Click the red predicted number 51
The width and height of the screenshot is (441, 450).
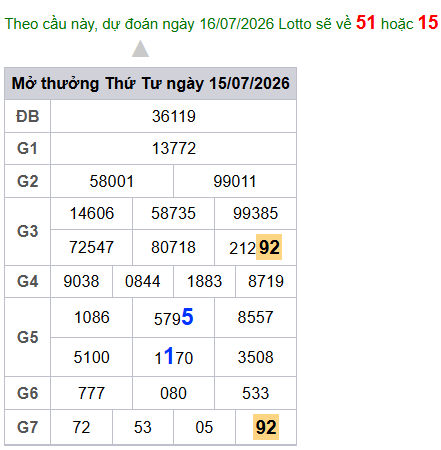pyautogui.click(x=365, y=23)
